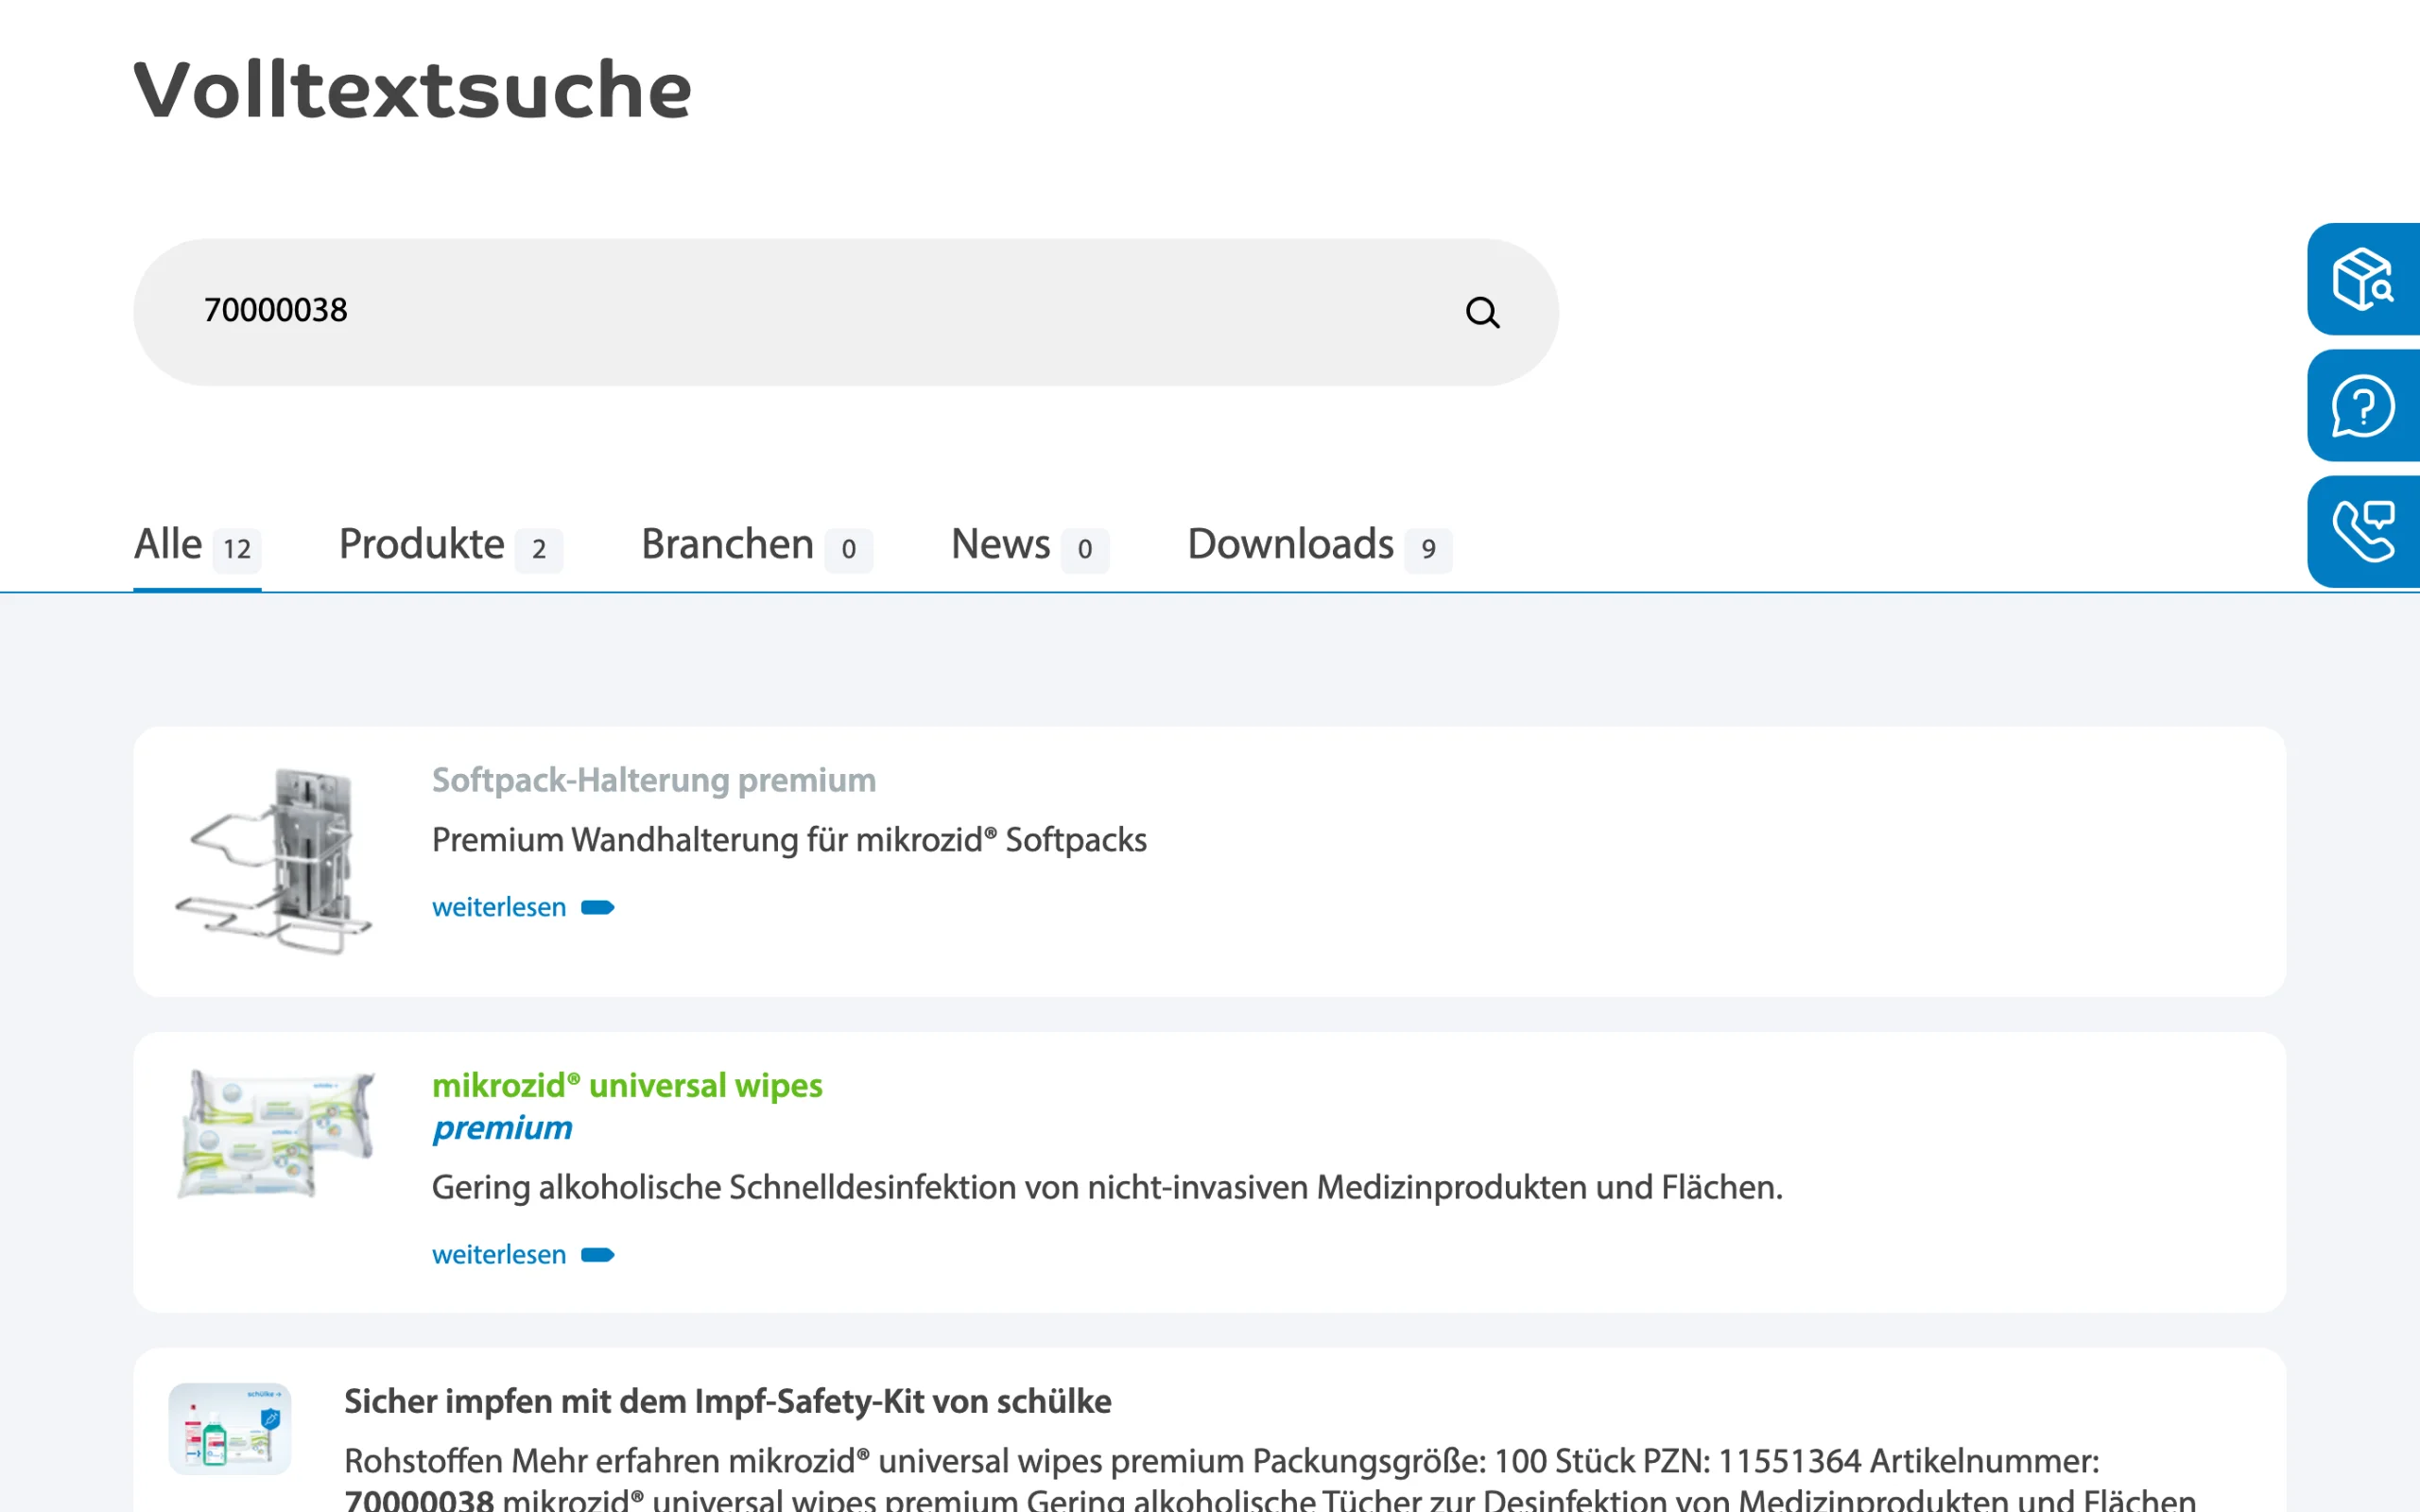Image resolution: width=2420 pixels, height=1512 pixels.
Task: Click the News count badge 0
Action: click(1085, 549)
